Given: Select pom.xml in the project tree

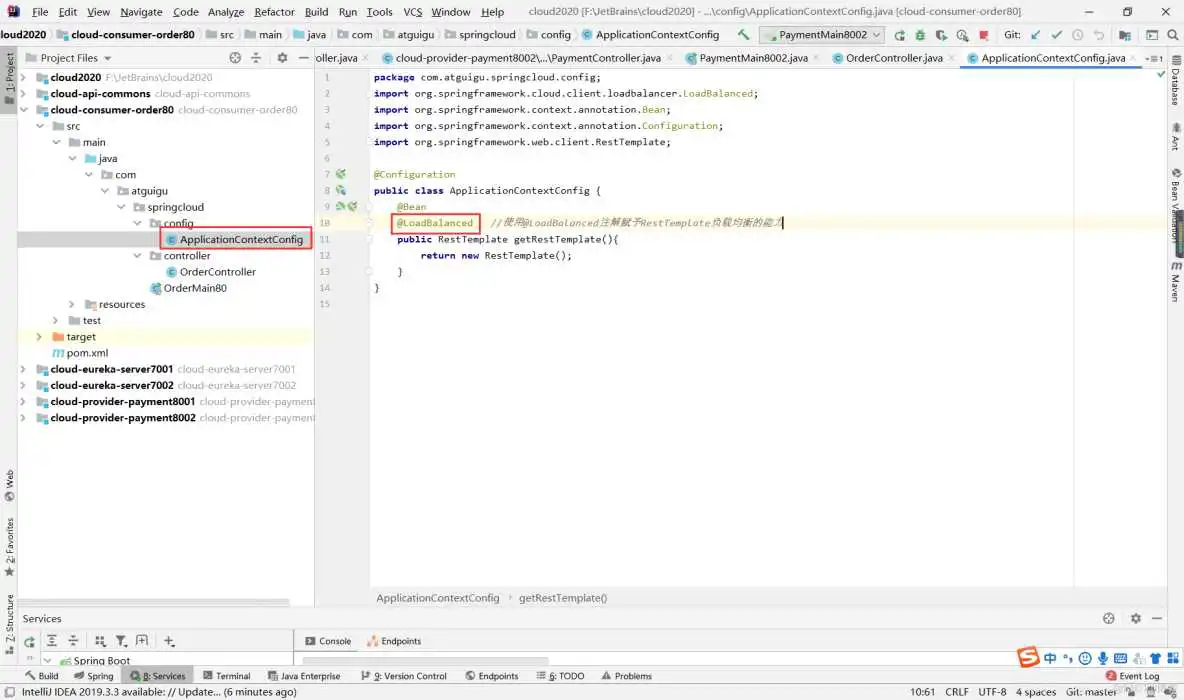Looking at the screenshot, I should (x=90, y=352).
